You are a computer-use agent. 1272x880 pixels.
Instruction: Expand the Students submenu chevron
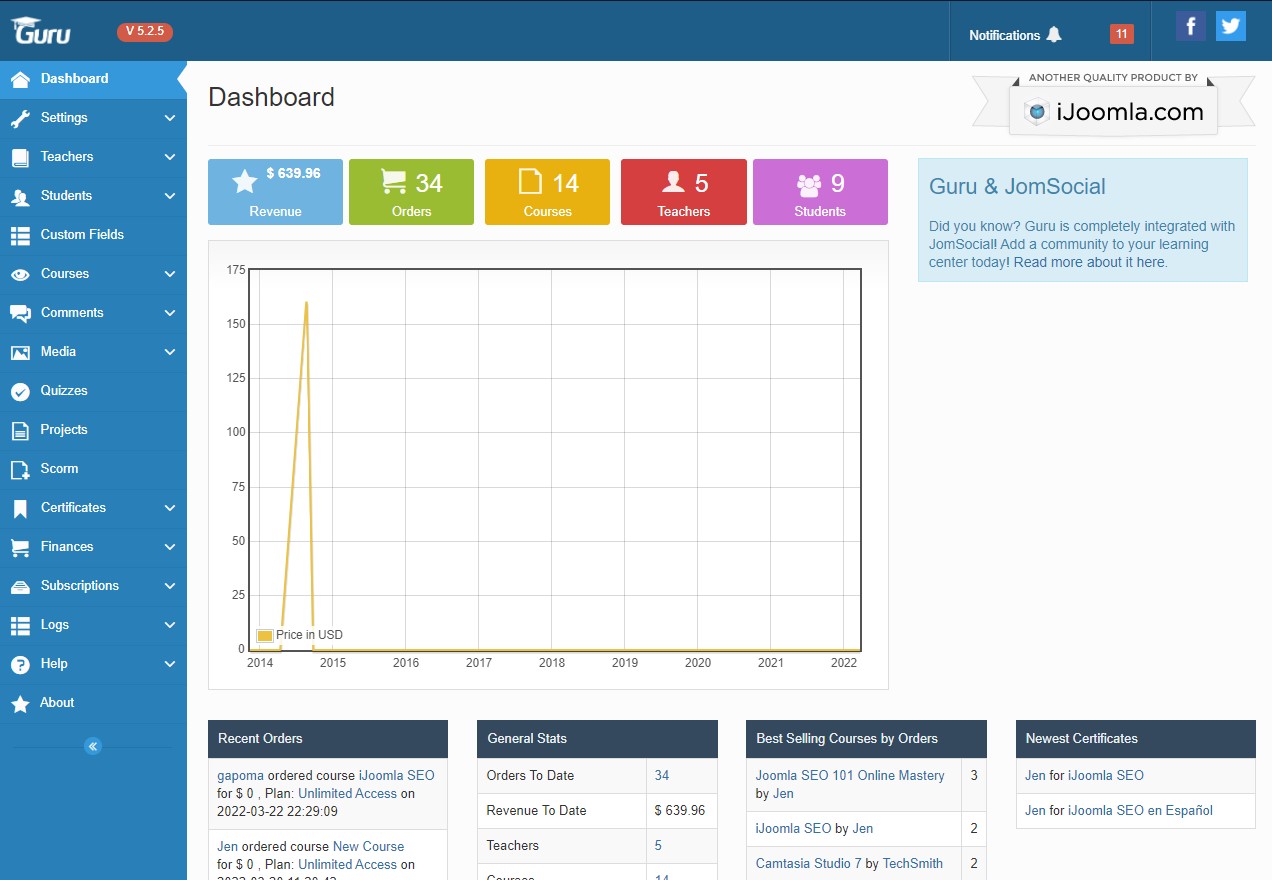click(170, 196)
